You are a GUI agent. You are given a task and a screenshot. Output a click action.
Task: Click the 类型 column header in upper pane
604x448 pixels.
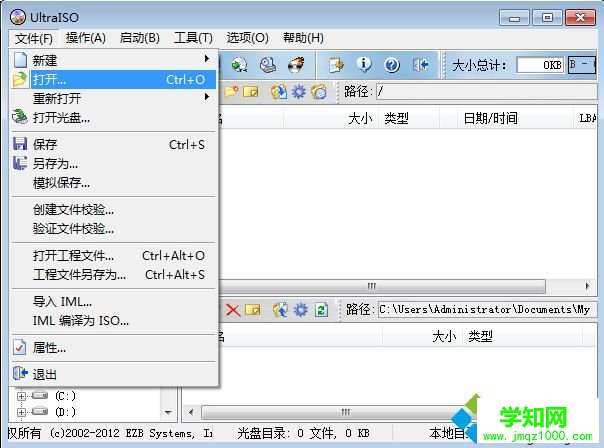coord(409,118)
